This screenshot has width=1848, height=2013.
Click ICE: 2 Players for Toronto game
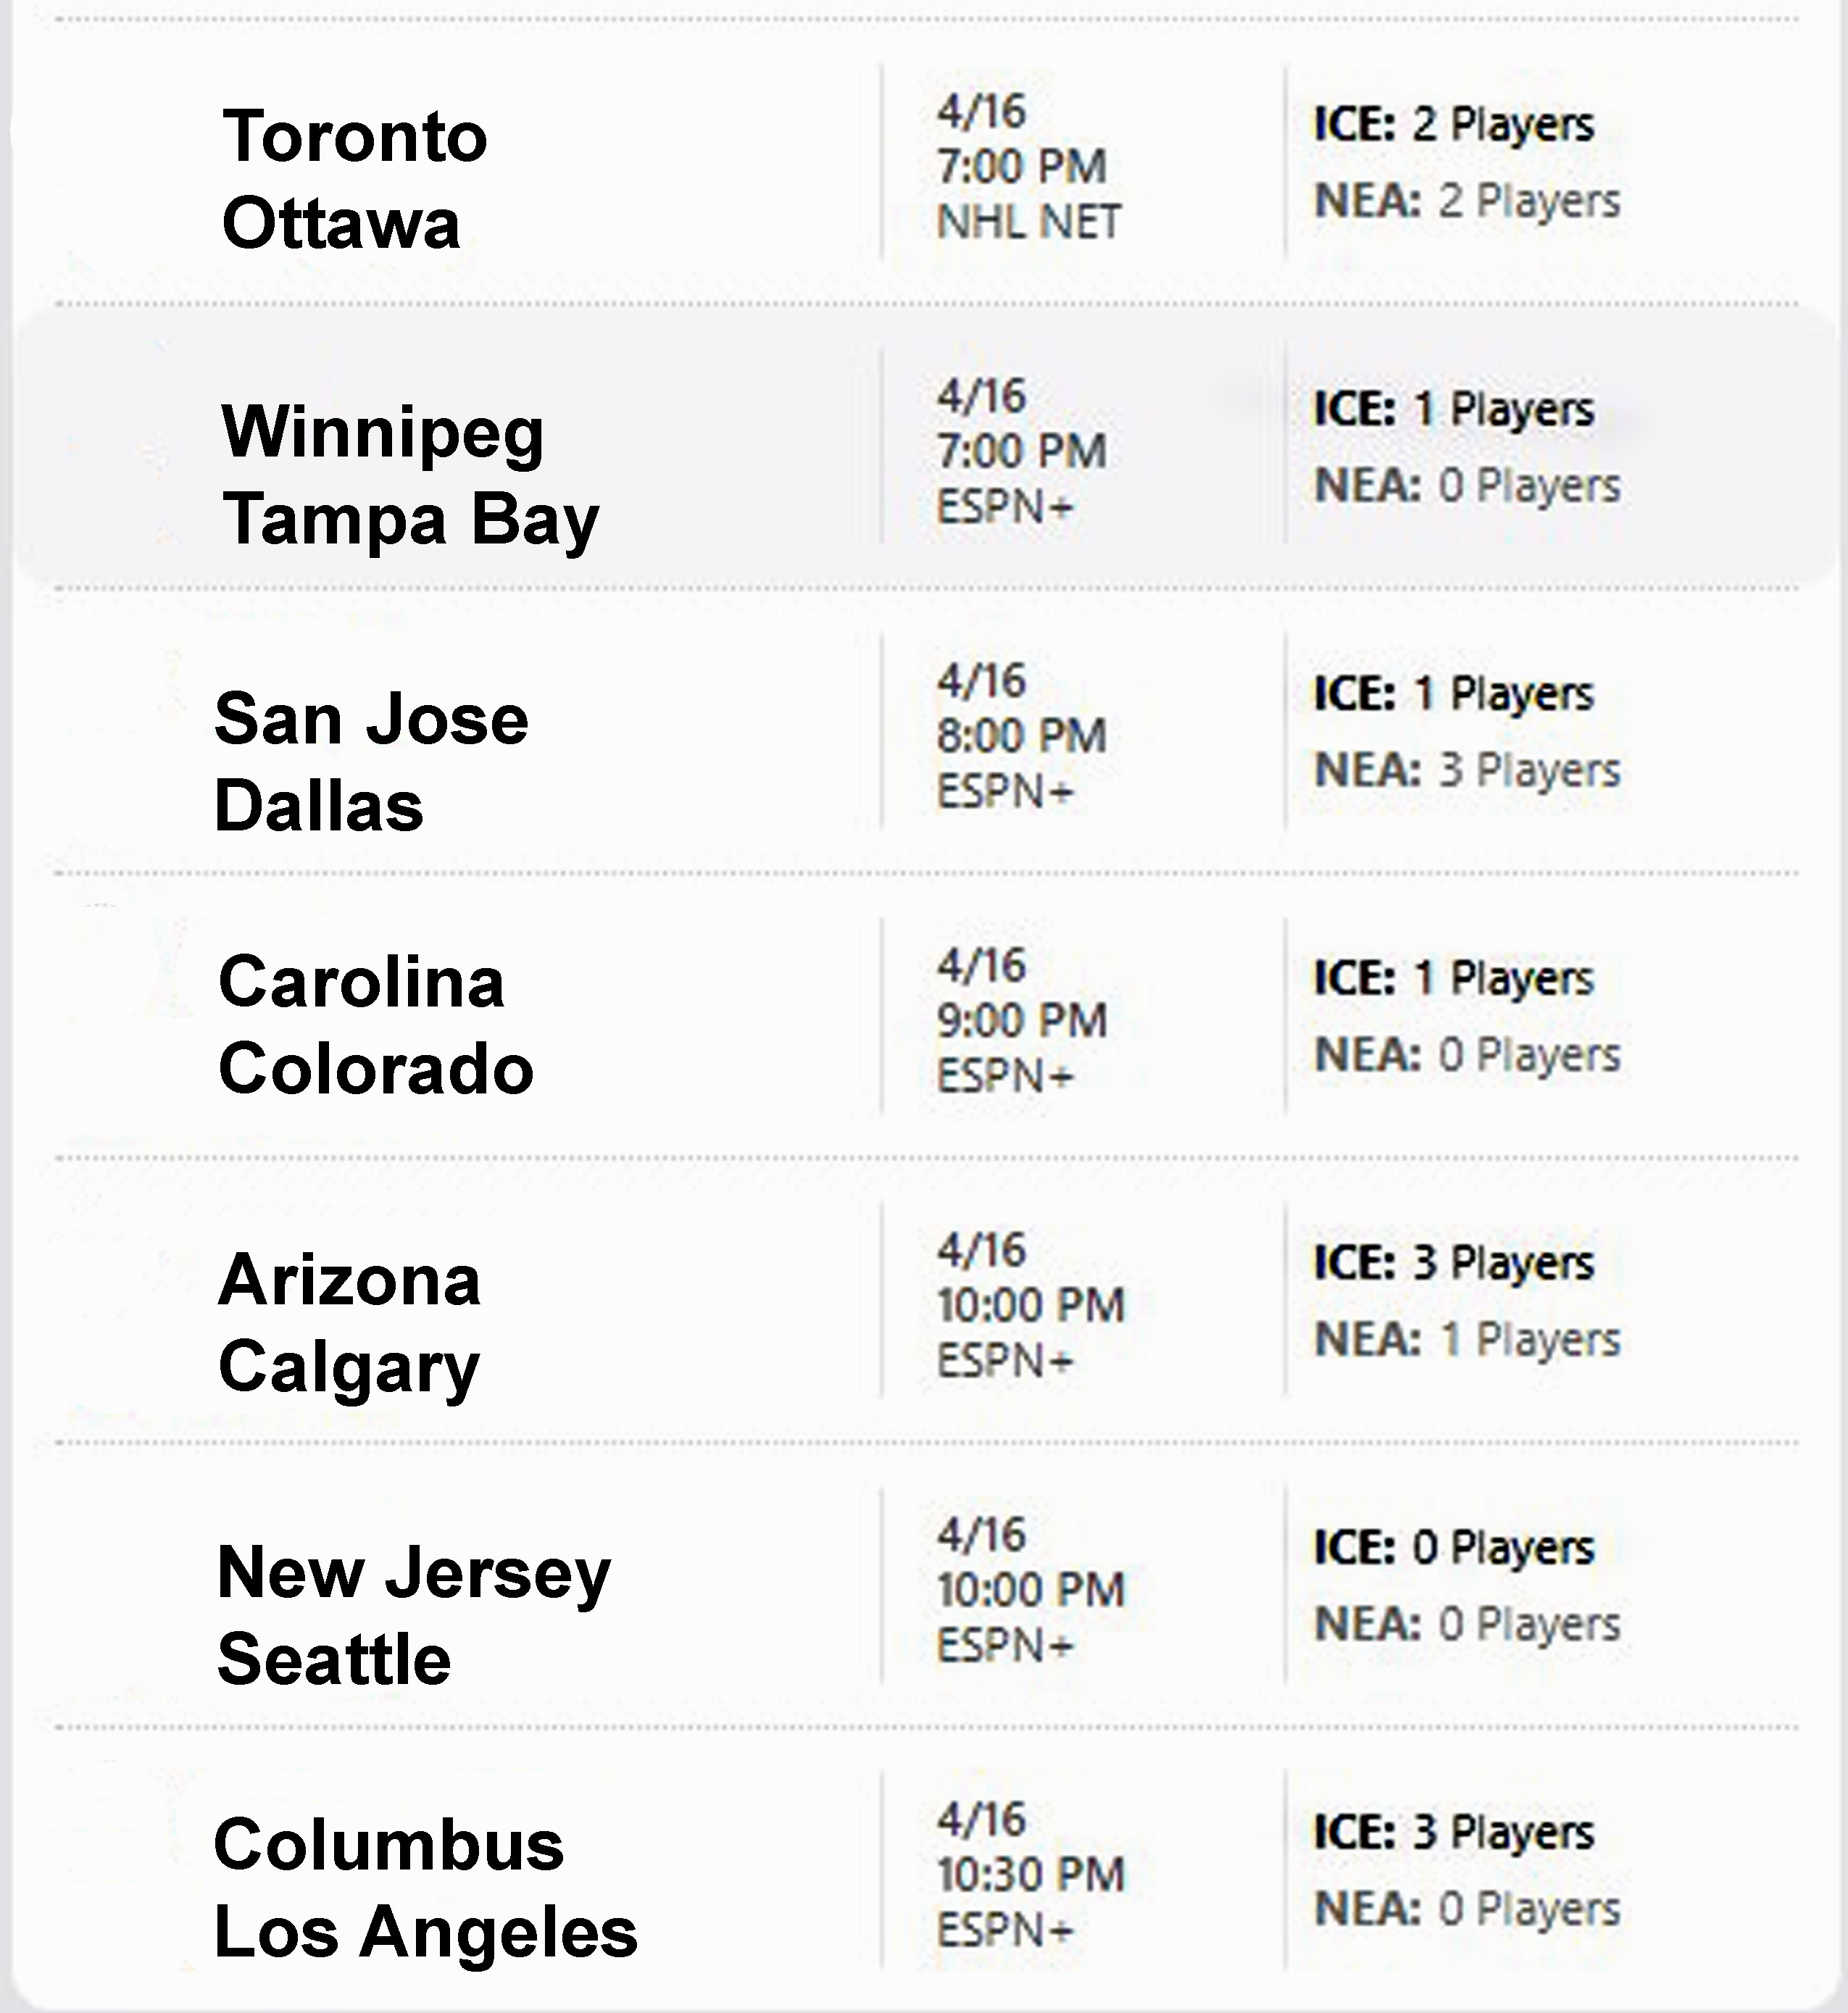1453,124
